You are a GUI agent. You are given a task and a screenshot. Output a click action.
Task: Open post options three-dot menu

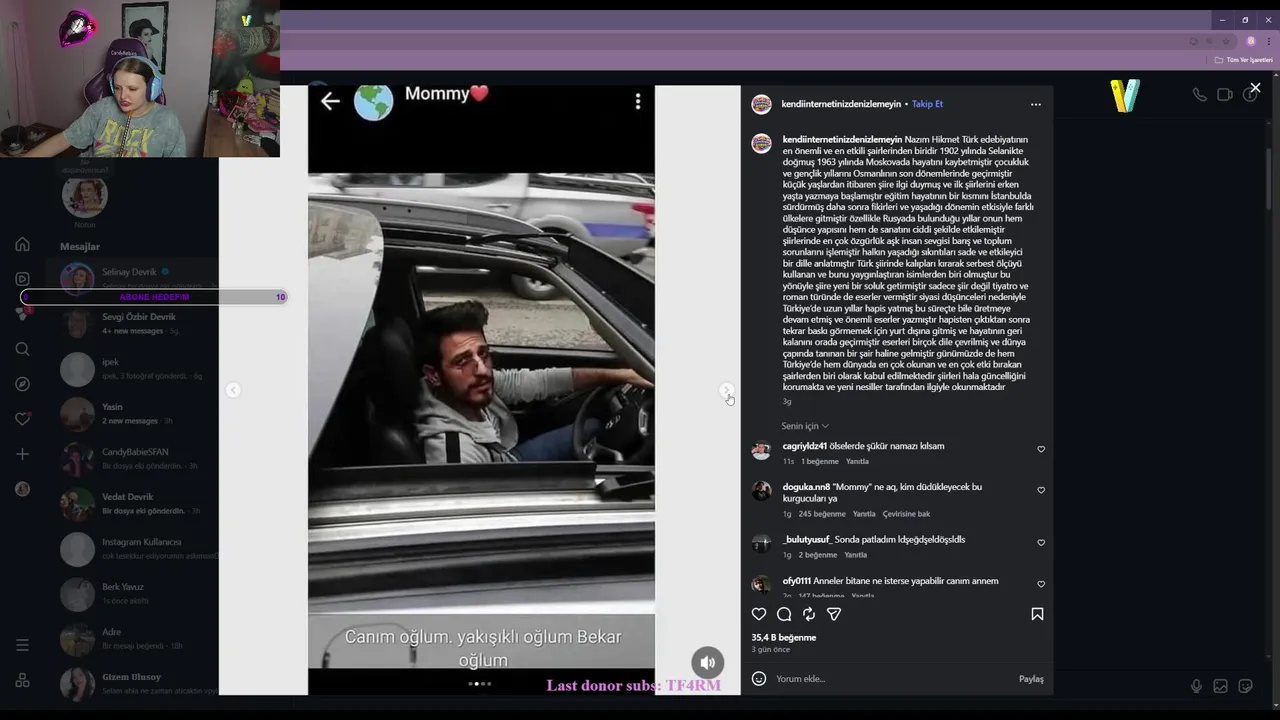(x=1035, y=104)
